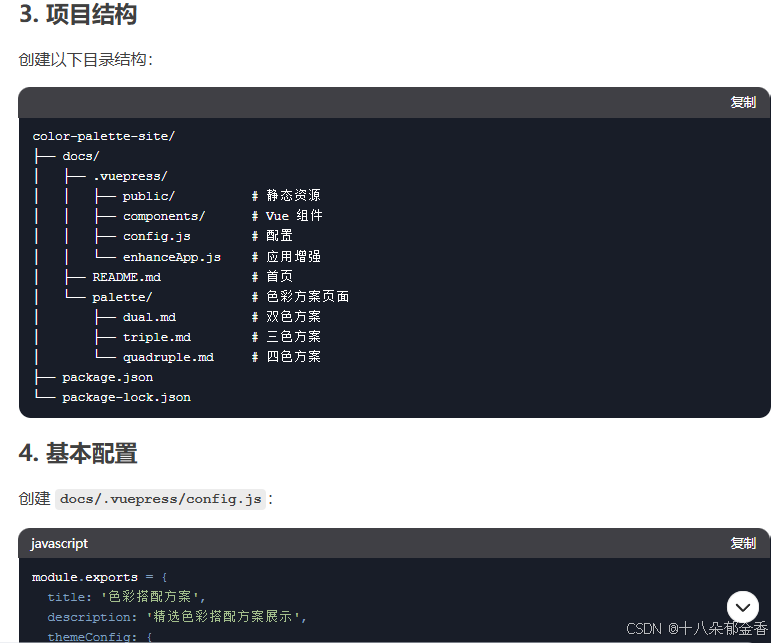
Task: Click 'components/' in the tree
Action: click(x=164, y=217)
